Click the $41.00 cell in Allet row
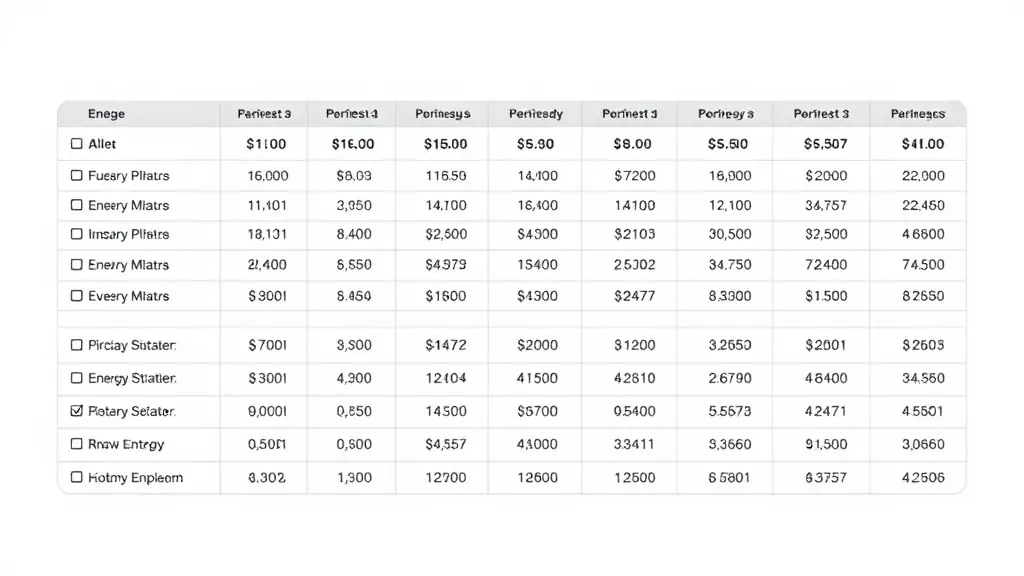The height and width of the screenshot is (576, 1024). [923, 144]
